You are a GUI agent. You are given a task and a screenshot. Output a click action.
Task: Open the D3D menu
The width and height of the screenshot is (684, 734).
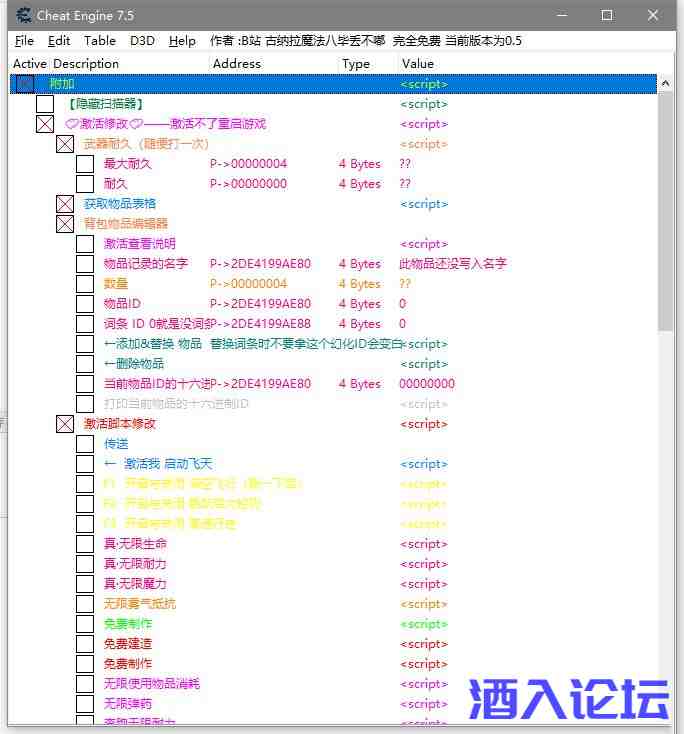(142, 41)
